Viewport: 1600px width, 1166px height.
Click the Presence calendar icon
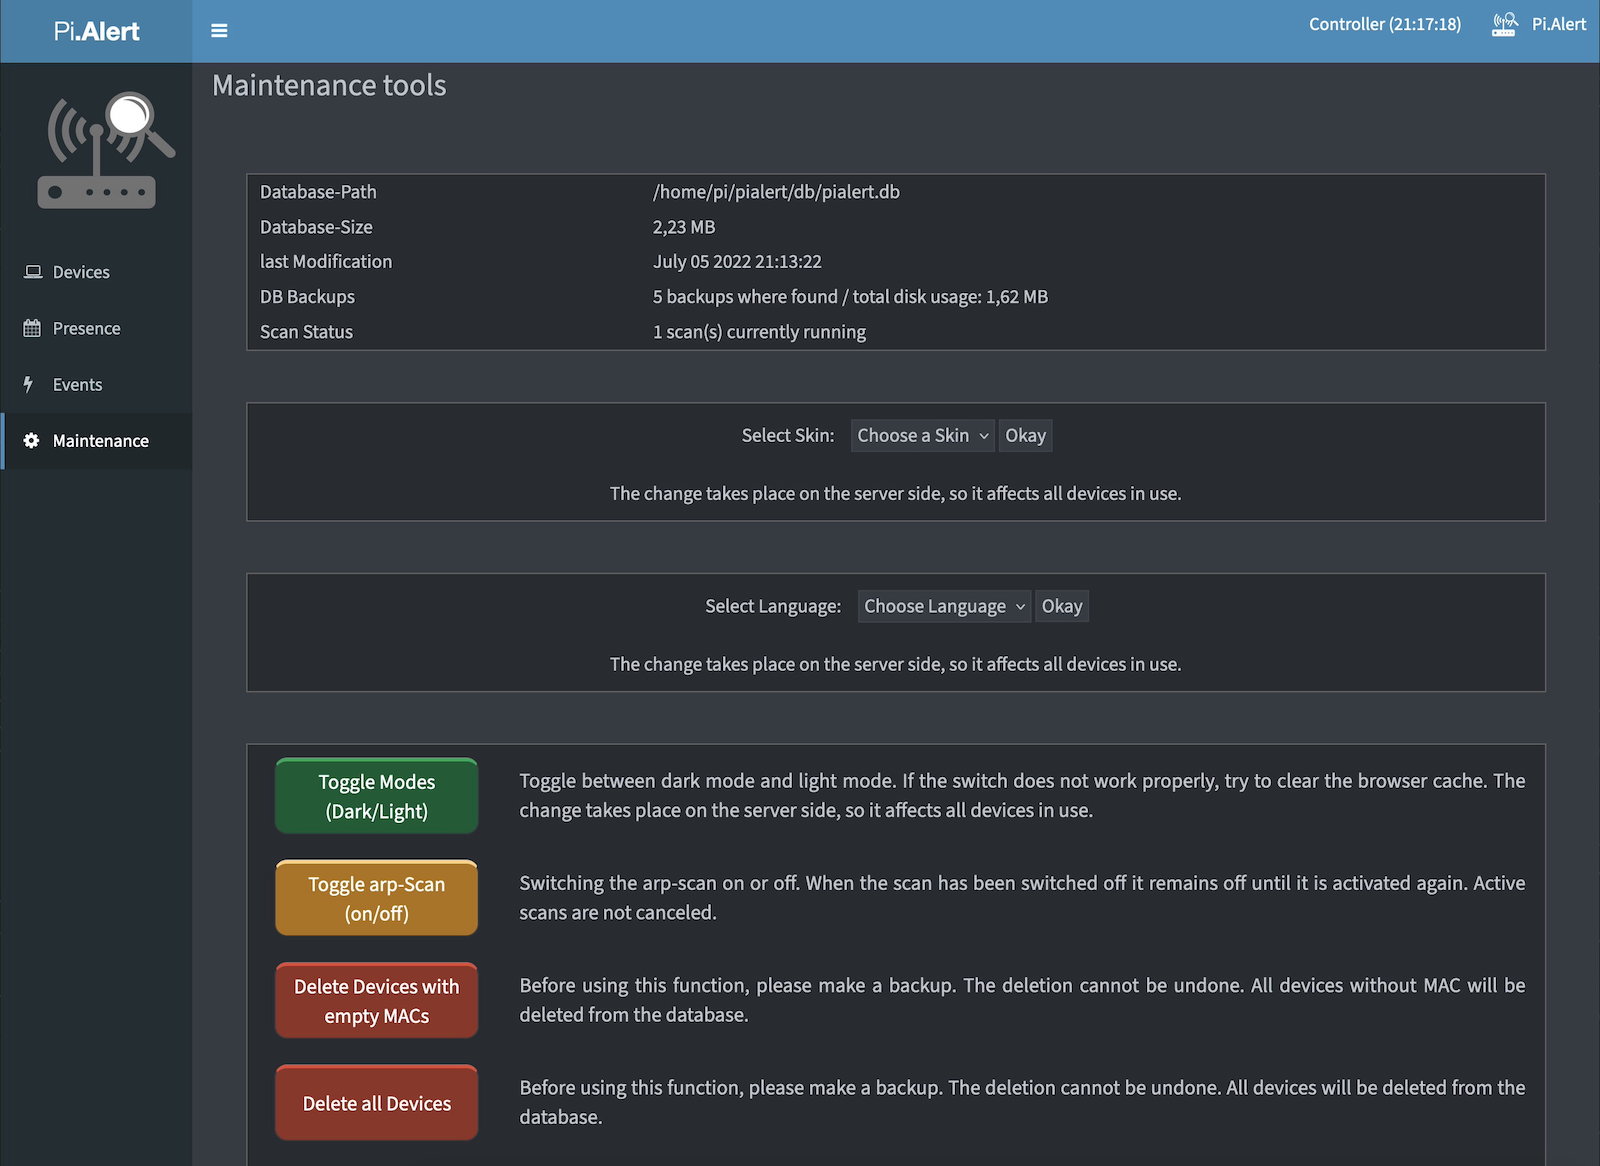pyautogui.click(x=32, y=328)
